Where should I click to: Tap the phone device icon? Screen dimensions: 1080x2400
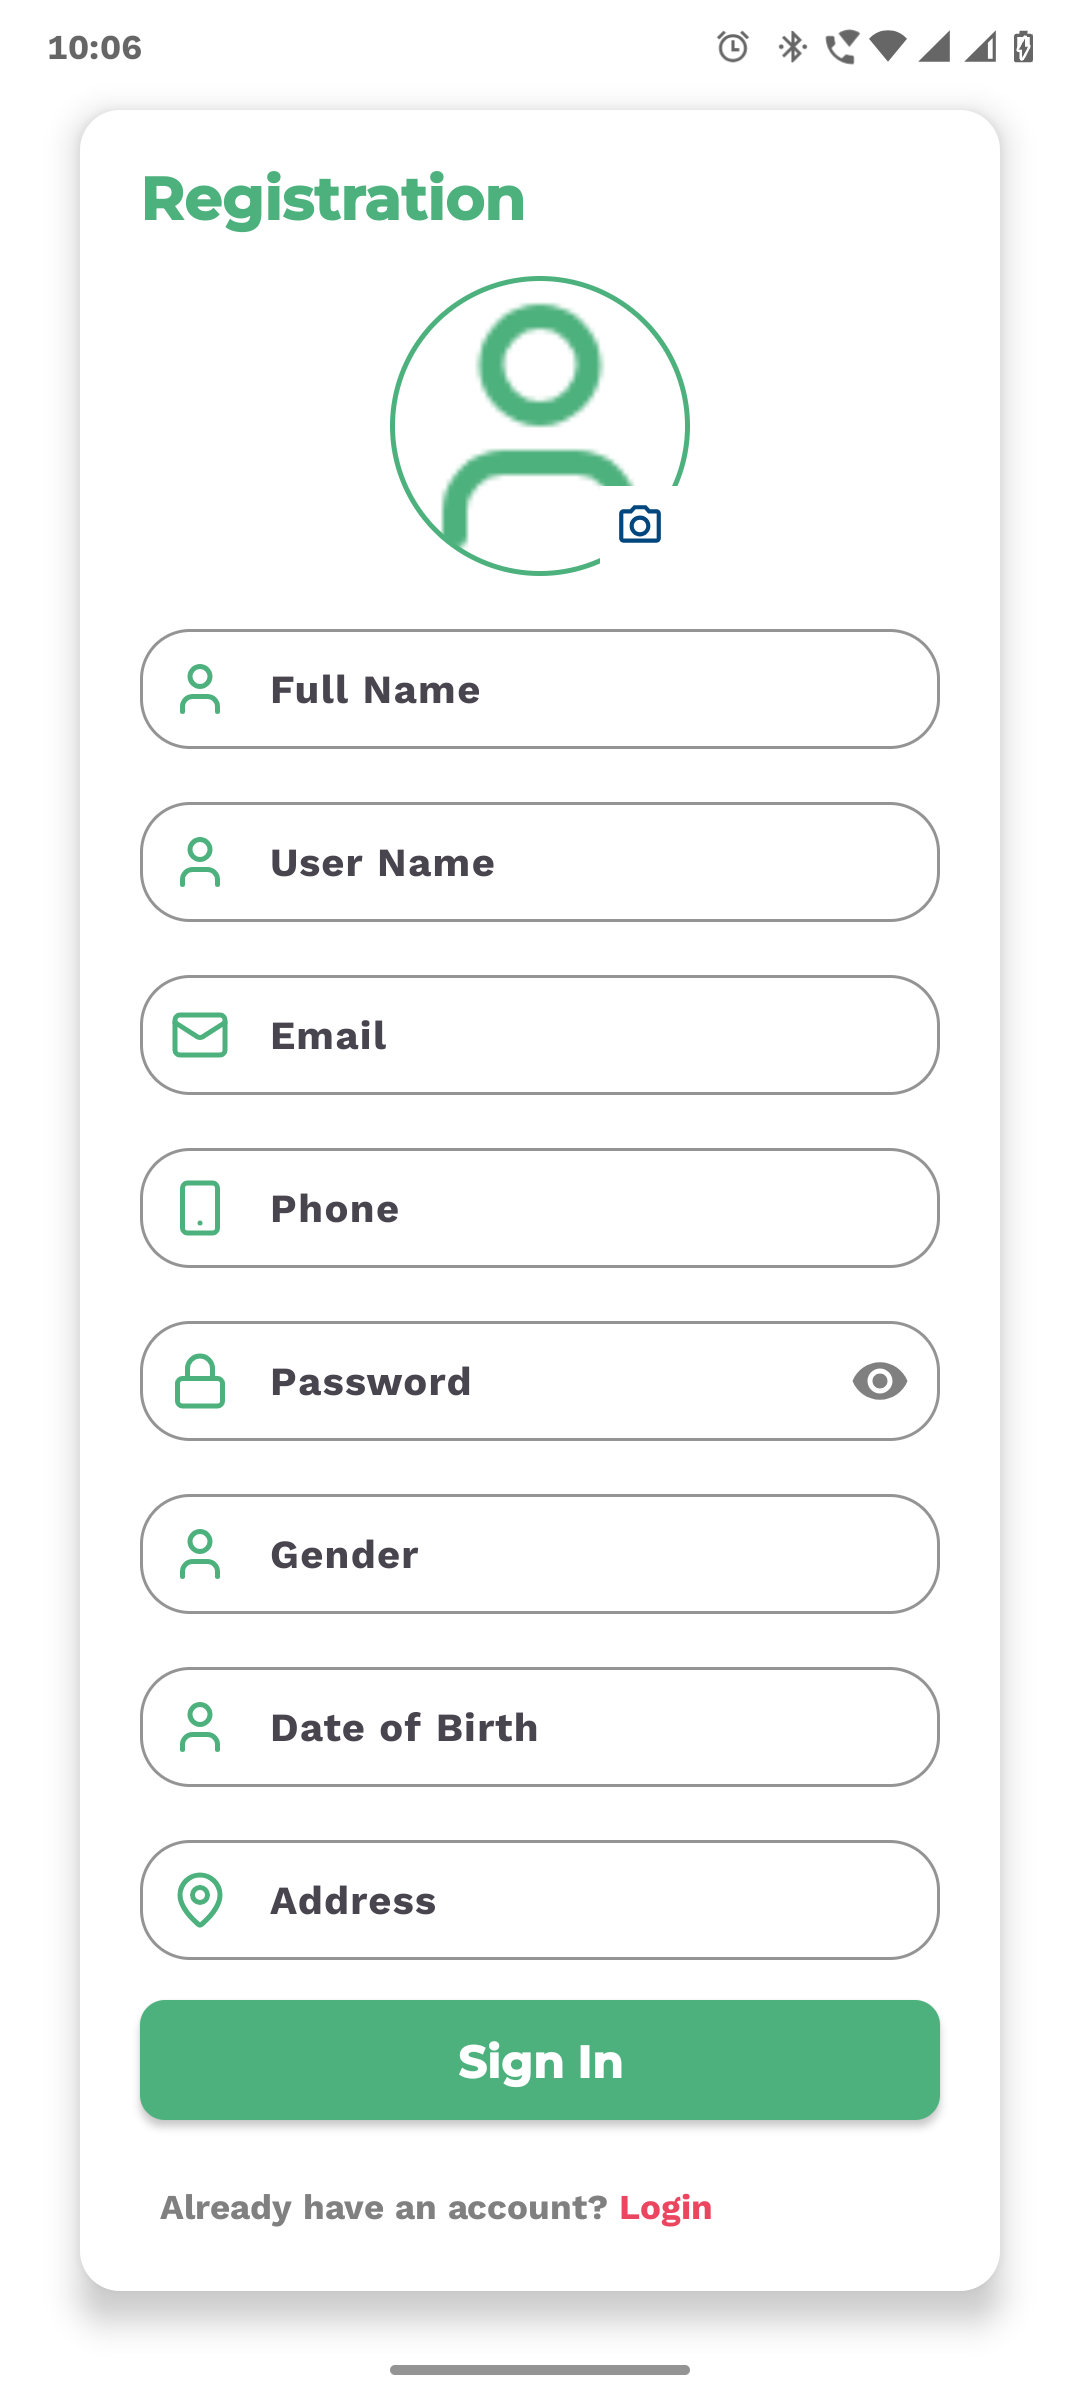point(200,1208)
